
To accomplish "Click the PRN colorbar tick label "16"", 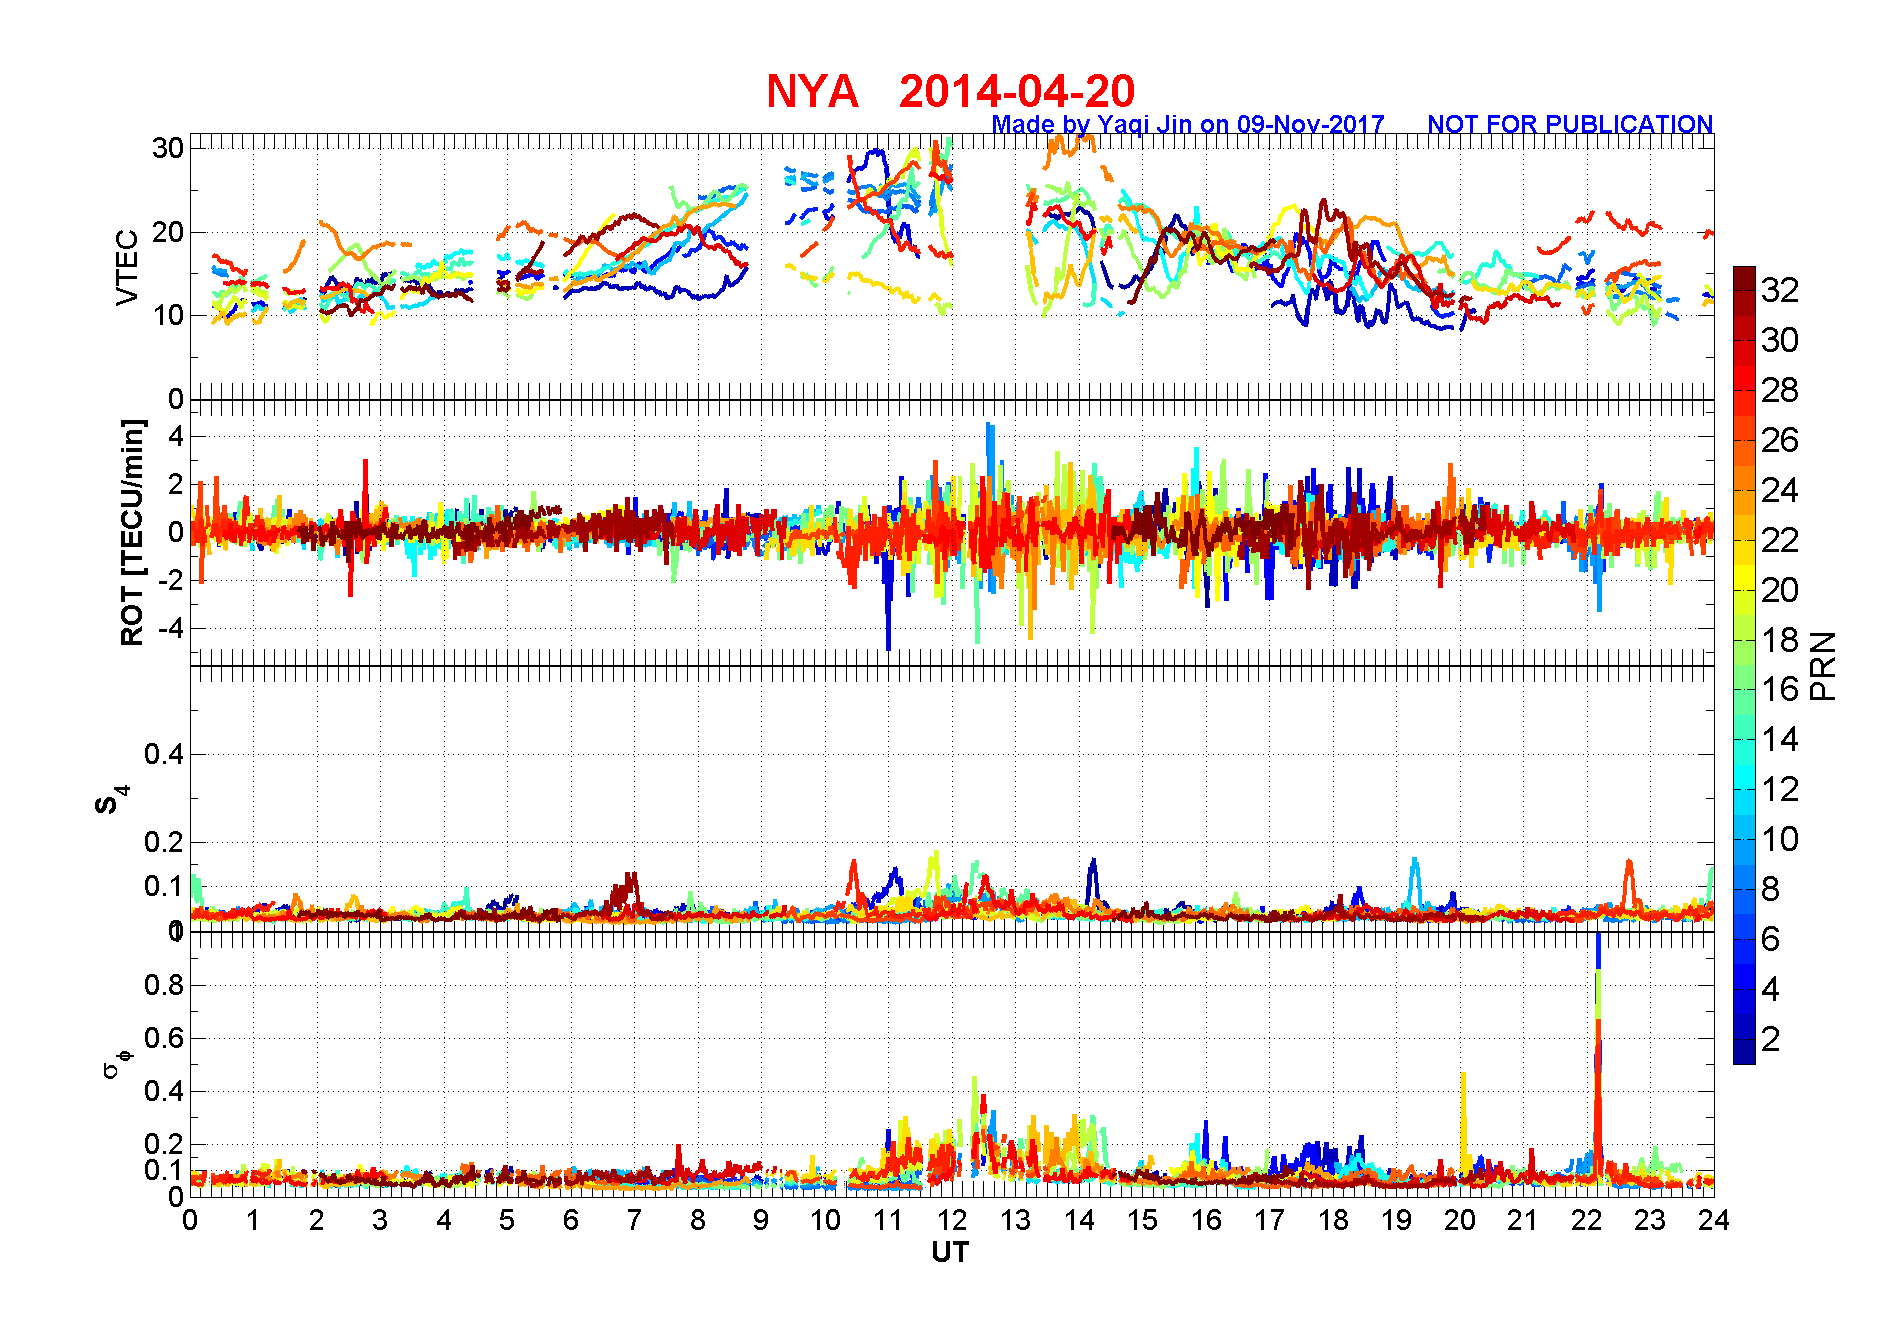I will click(x=1780, y=689).
